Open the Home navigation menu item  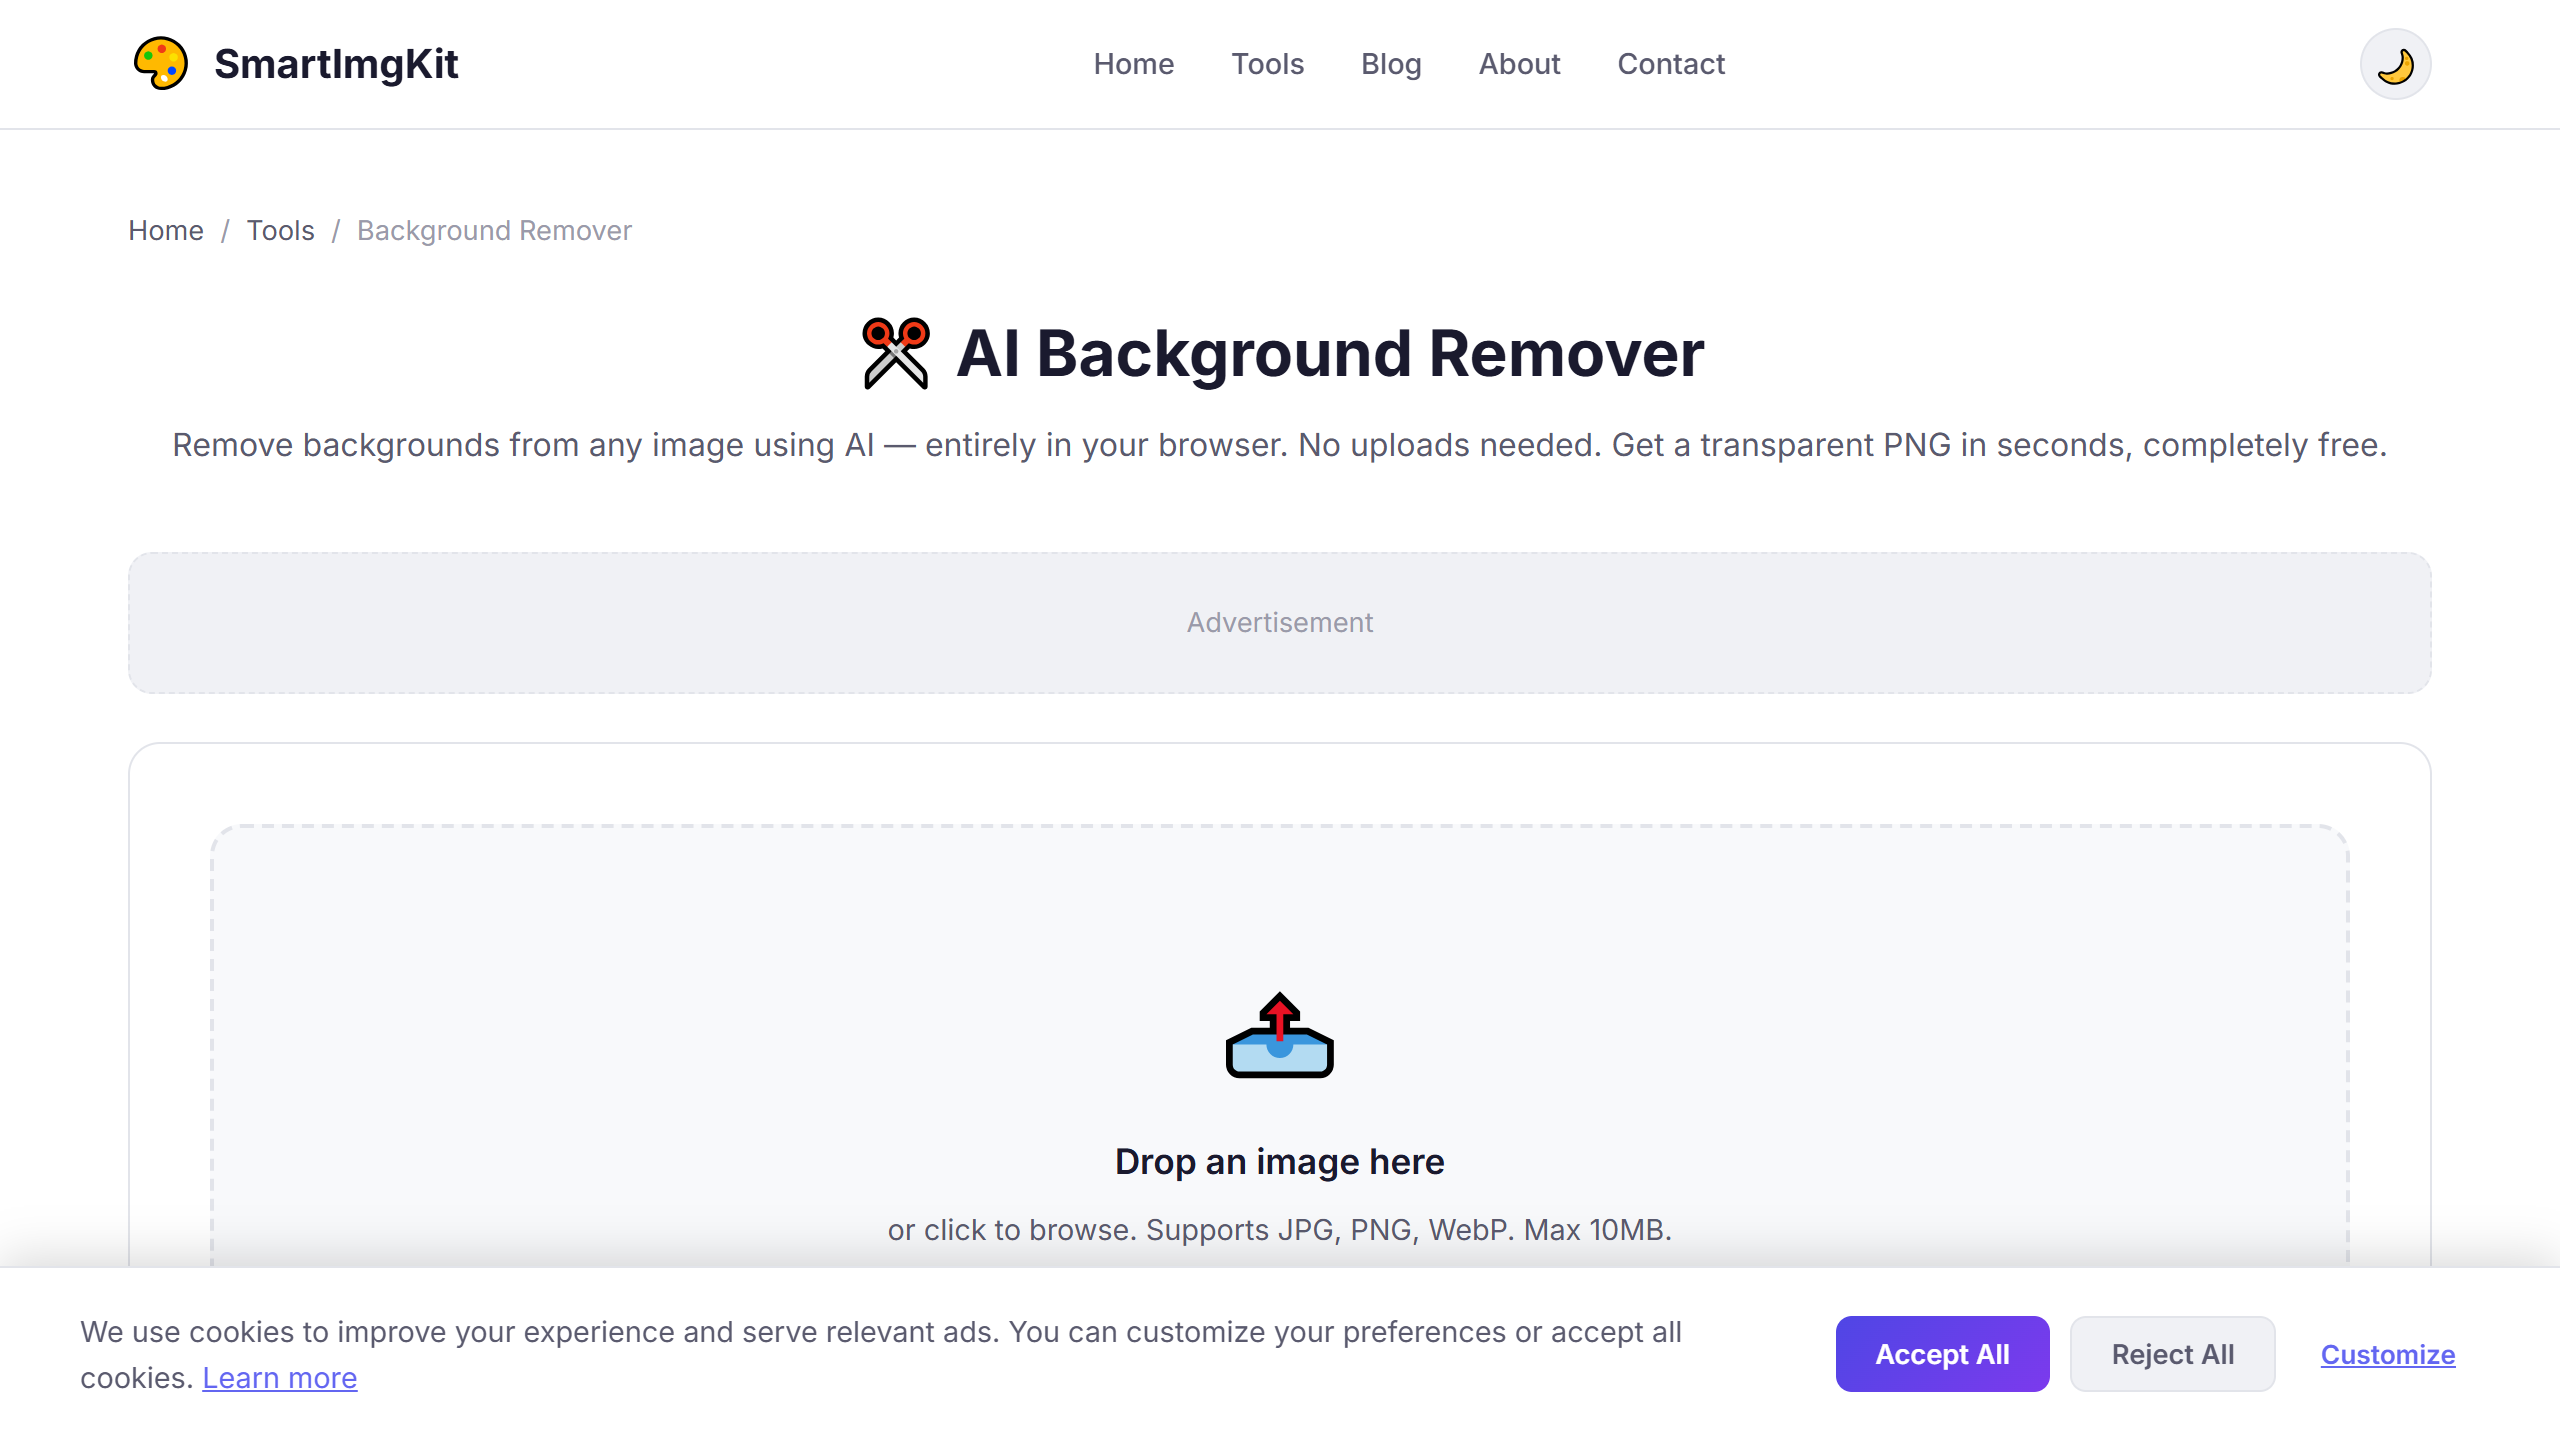click(1133, 64)
